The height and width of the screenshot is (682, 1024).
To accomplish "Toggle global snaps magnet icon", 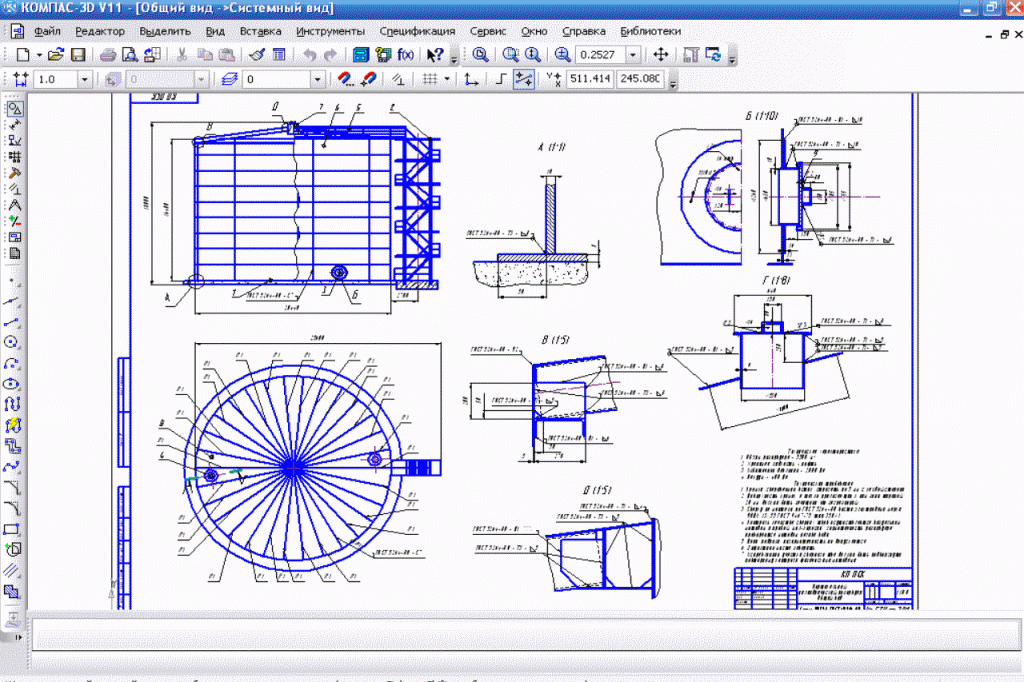I will pos(345,79).
